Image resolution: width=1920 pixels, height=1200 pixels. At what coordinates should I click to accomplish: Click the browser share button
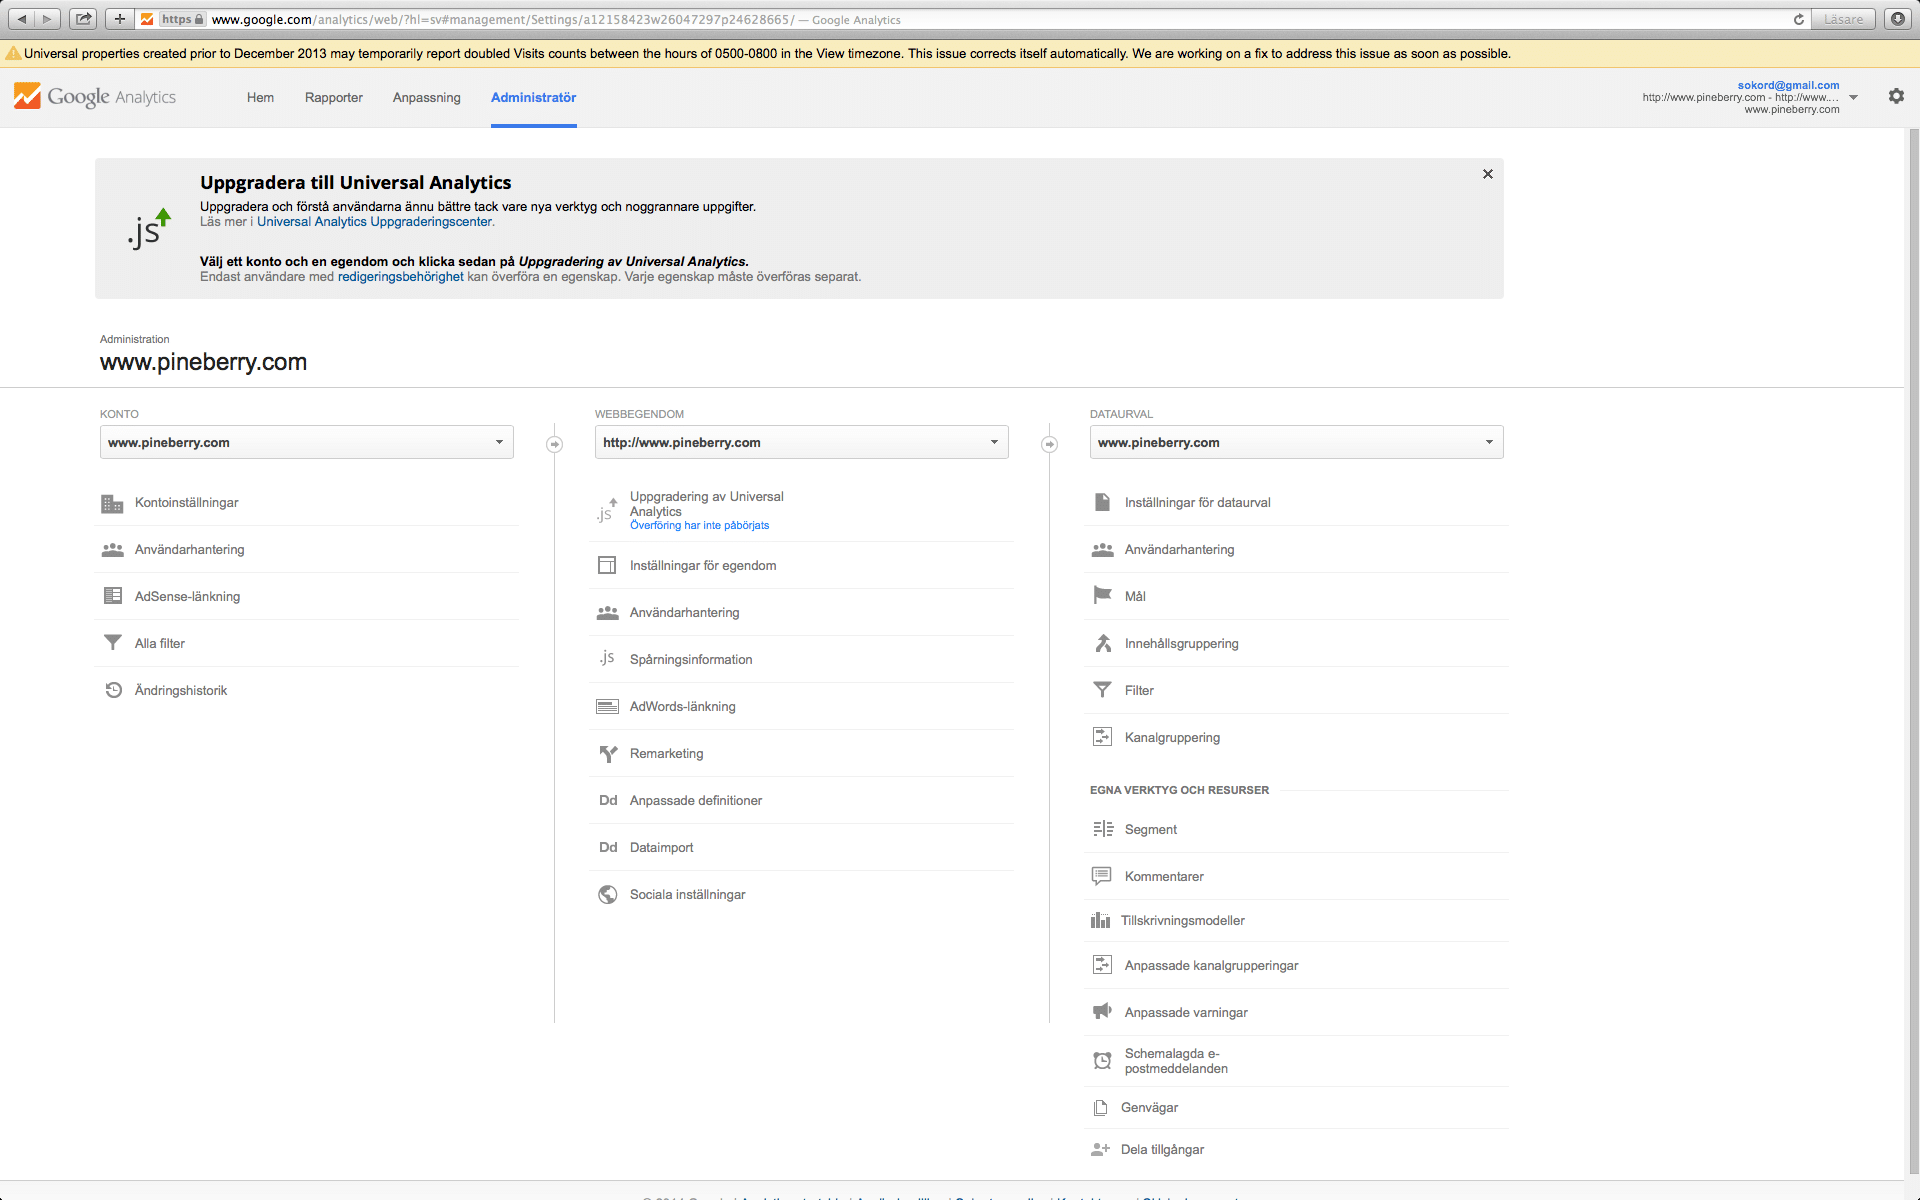(83, 19)
